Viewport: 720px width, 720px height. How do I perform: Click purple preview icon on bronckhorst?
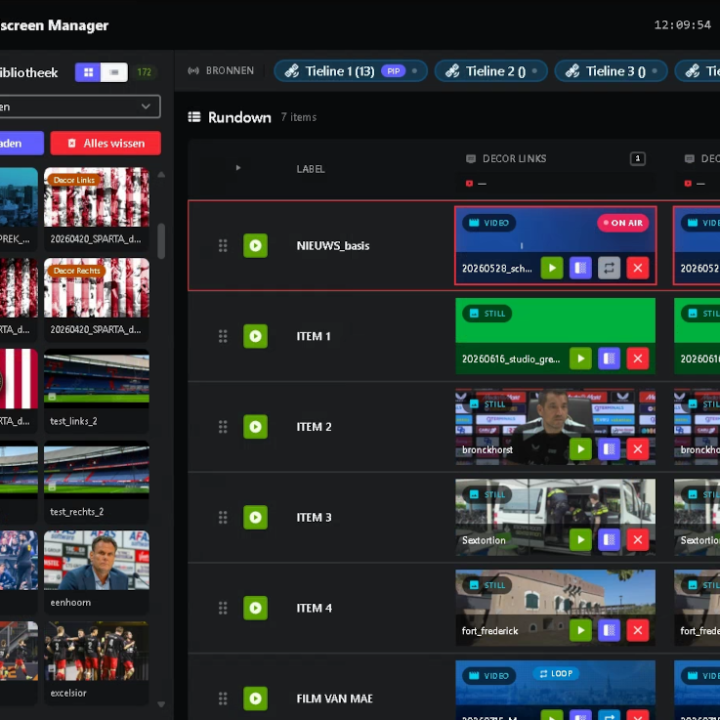point(609,449)
